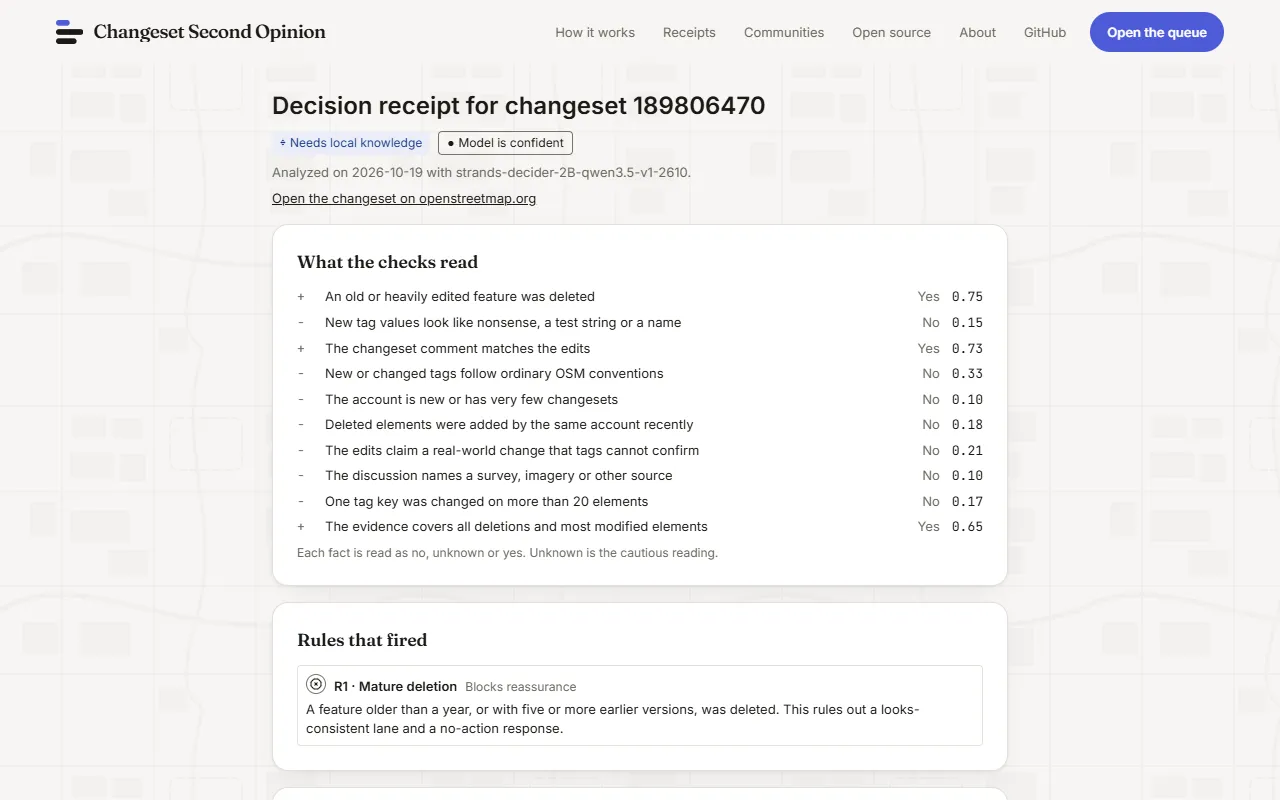
Task: Click the What the checks read heading
Action: [x=387, y=262]
